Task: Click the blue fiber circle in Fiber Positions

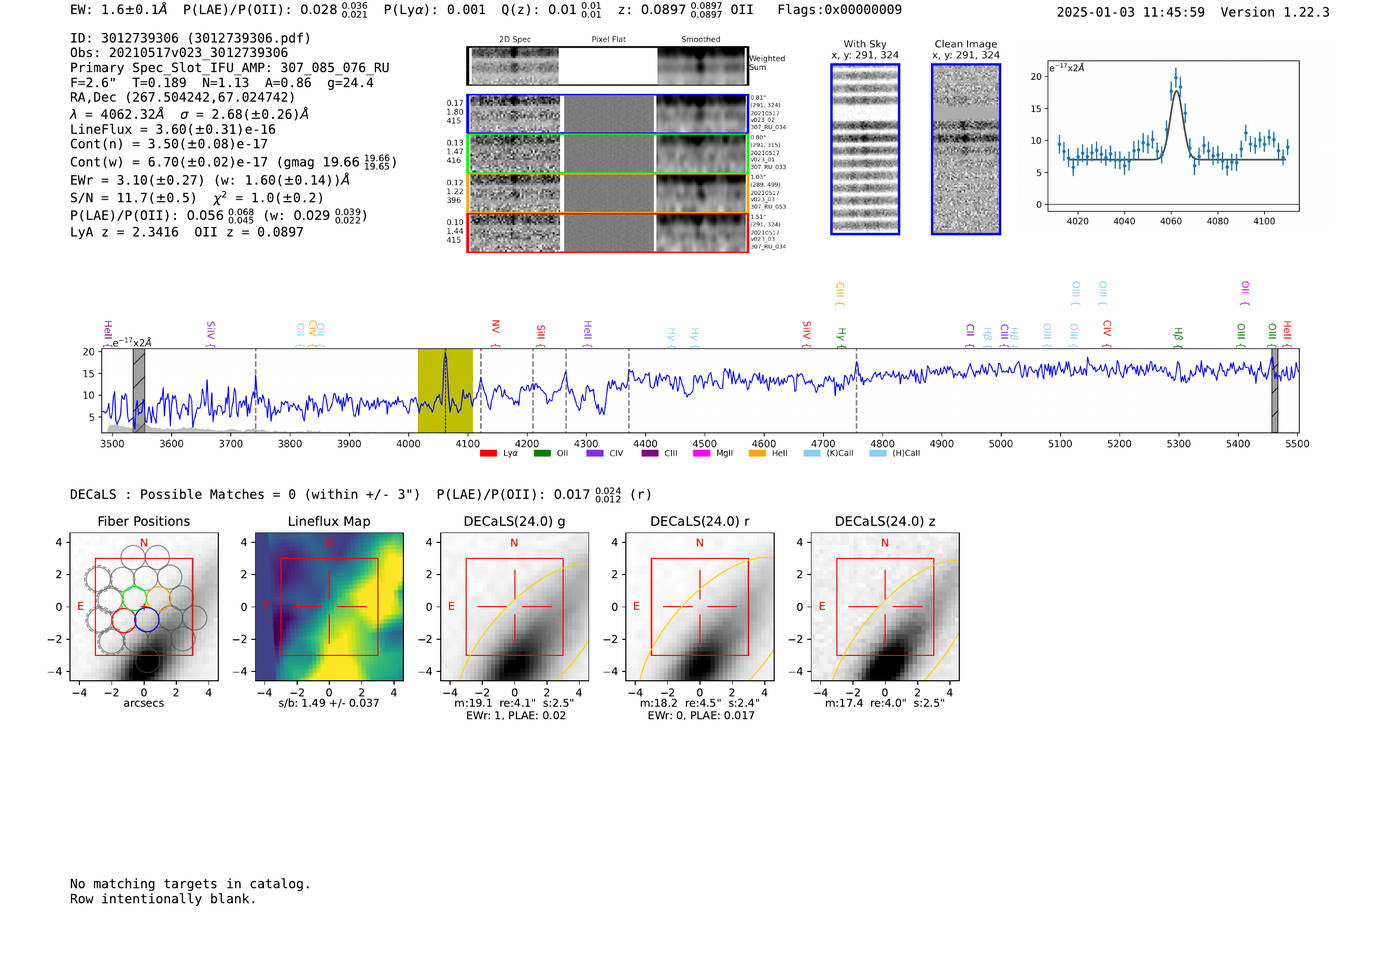Action: pyautogui.click(x=146, y=619)
